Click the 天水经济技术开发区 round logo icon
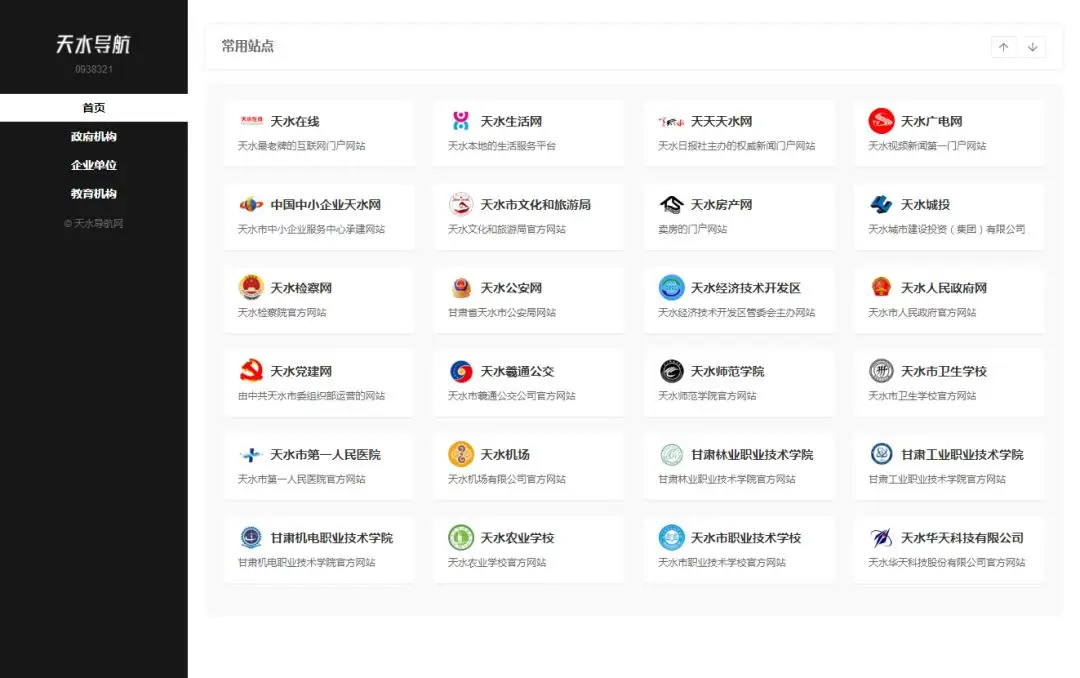This screenshot has width=1080, height=678. pos(672,287)
